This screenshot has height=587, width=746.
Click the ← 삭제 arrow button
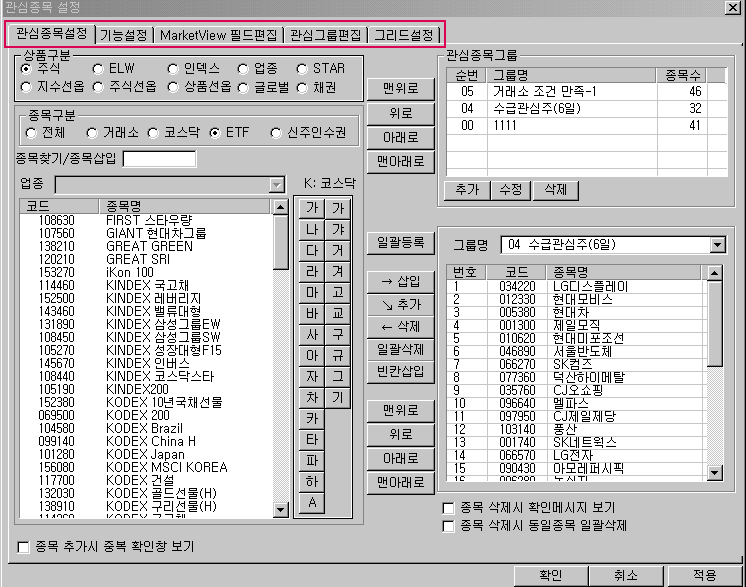tap(401, 326)
